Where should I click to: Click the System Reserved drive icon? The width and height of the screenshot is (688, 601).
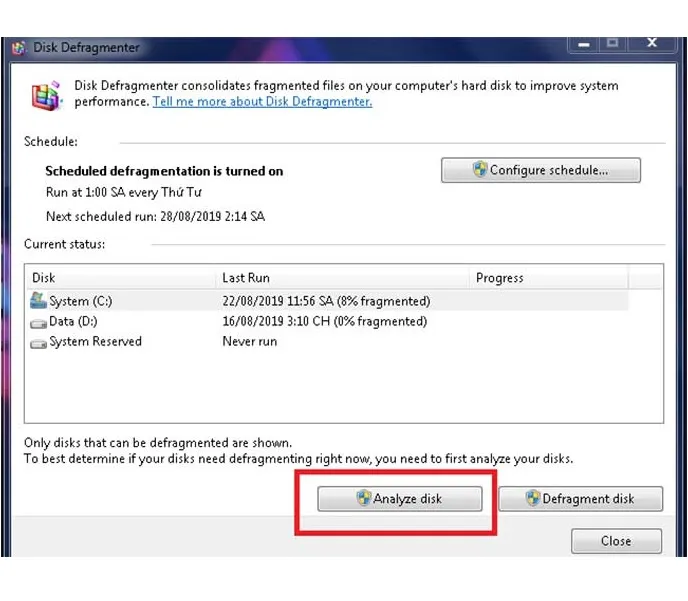[x=38, y=343]
